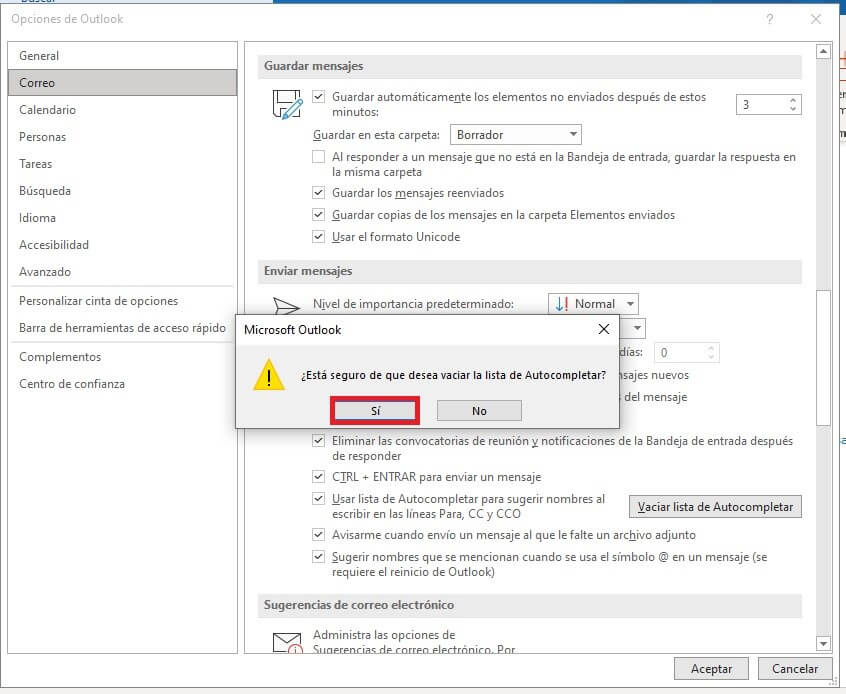
Task: Toggle Guardar automáticamente los elementos no enviados
Action: (318, 97)
